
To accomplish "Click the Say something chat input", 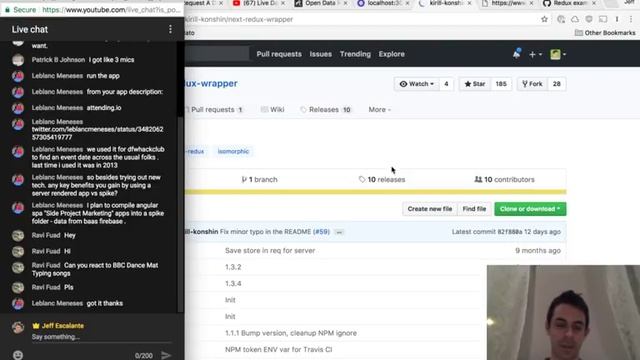I will 101,337.
